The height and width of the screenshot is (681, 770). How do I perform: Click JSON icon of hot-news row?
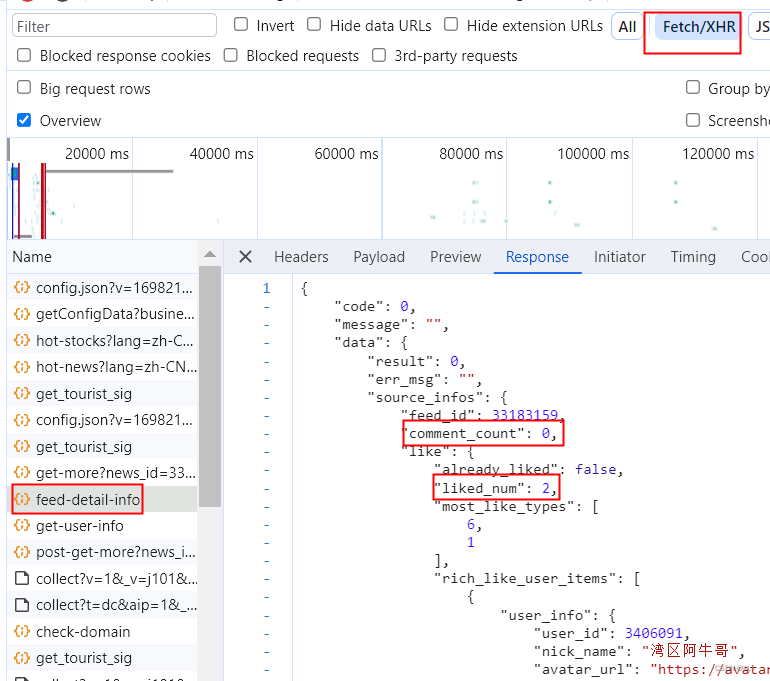(x=22, y=366)
